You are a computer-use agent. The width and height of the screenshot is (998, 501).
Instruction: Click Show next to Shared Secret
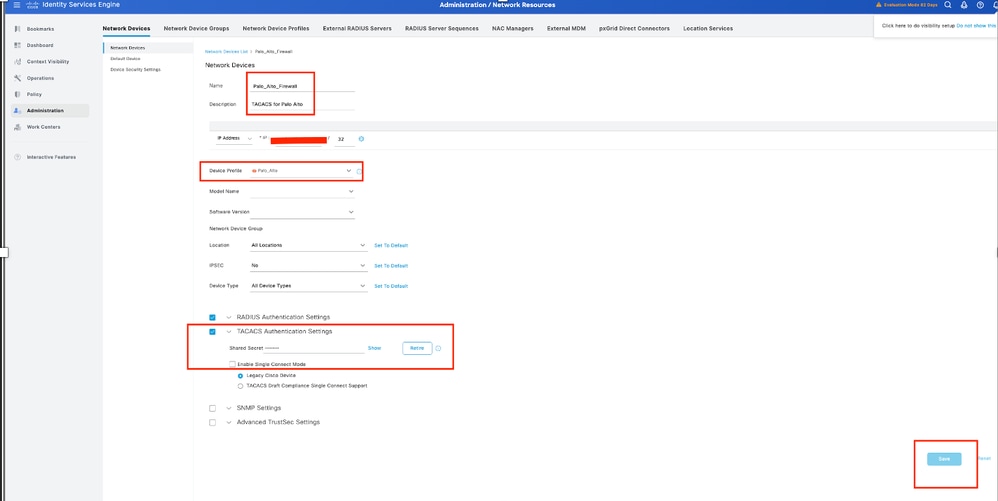[x=374, y=348]
